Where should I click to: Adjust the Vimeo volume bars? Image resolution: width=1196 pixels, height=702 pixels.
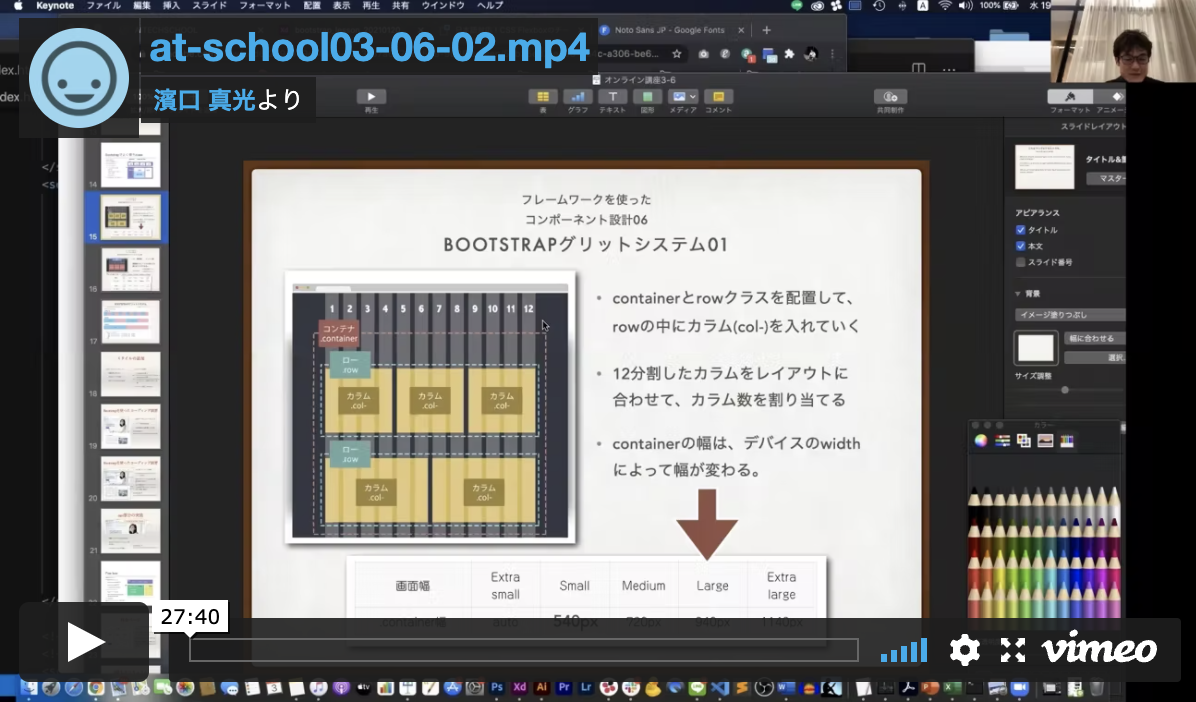(904, 651)
